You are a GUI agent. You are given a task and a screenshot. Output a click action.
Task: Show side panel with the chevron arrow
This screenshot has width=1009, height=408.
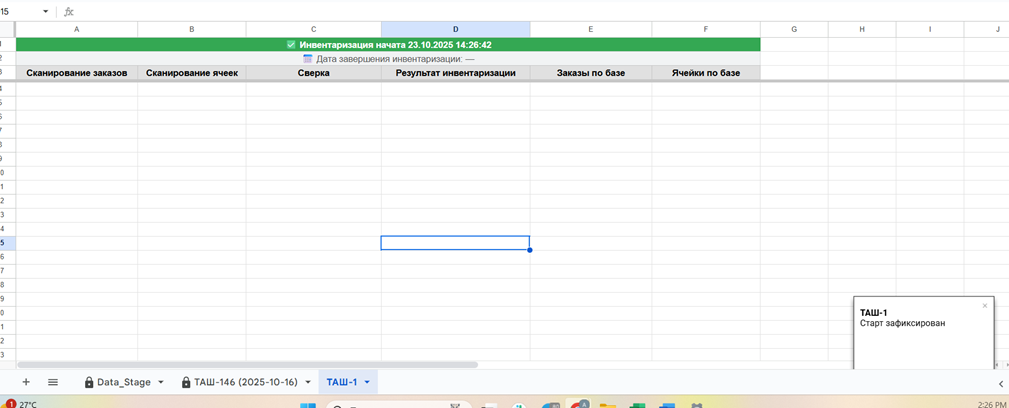point(1000,383)
